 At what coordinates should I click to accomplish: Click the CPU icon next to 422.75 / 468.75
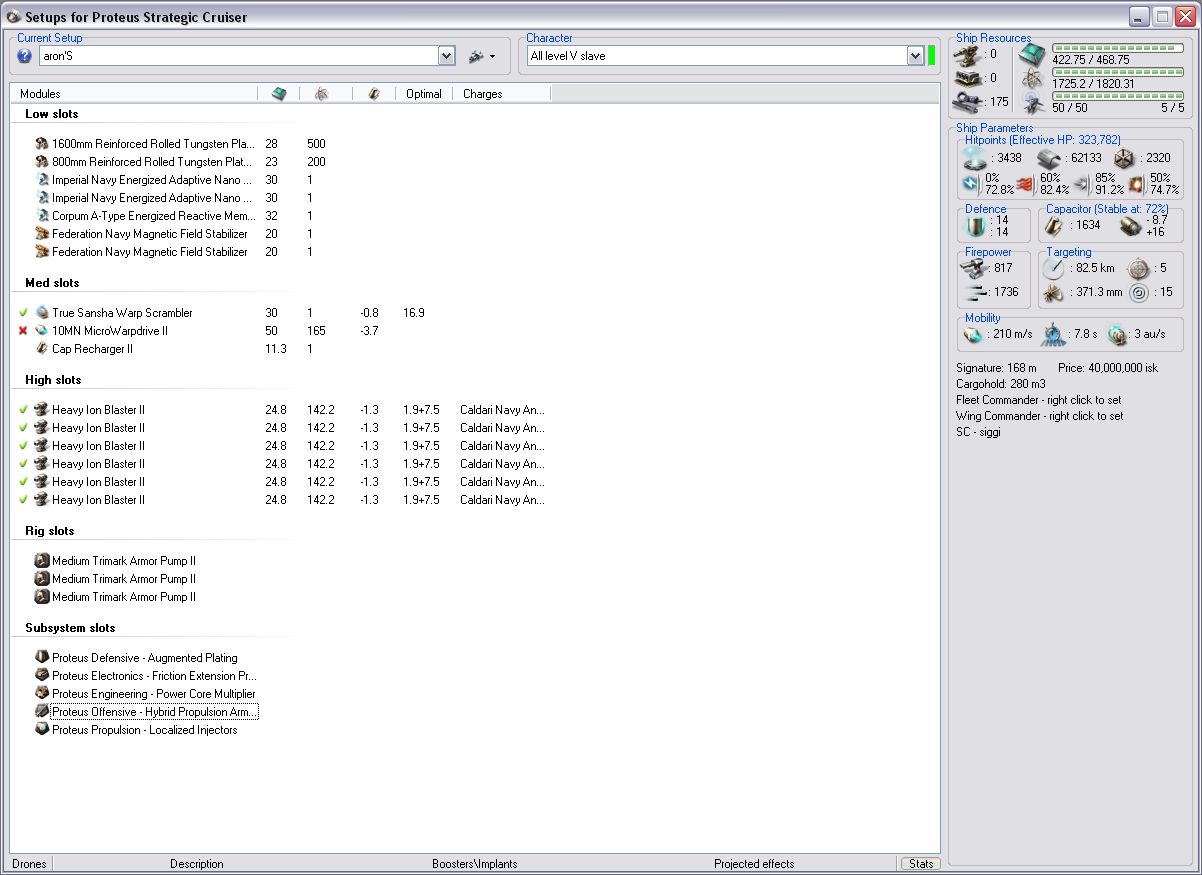point(1033,54)
